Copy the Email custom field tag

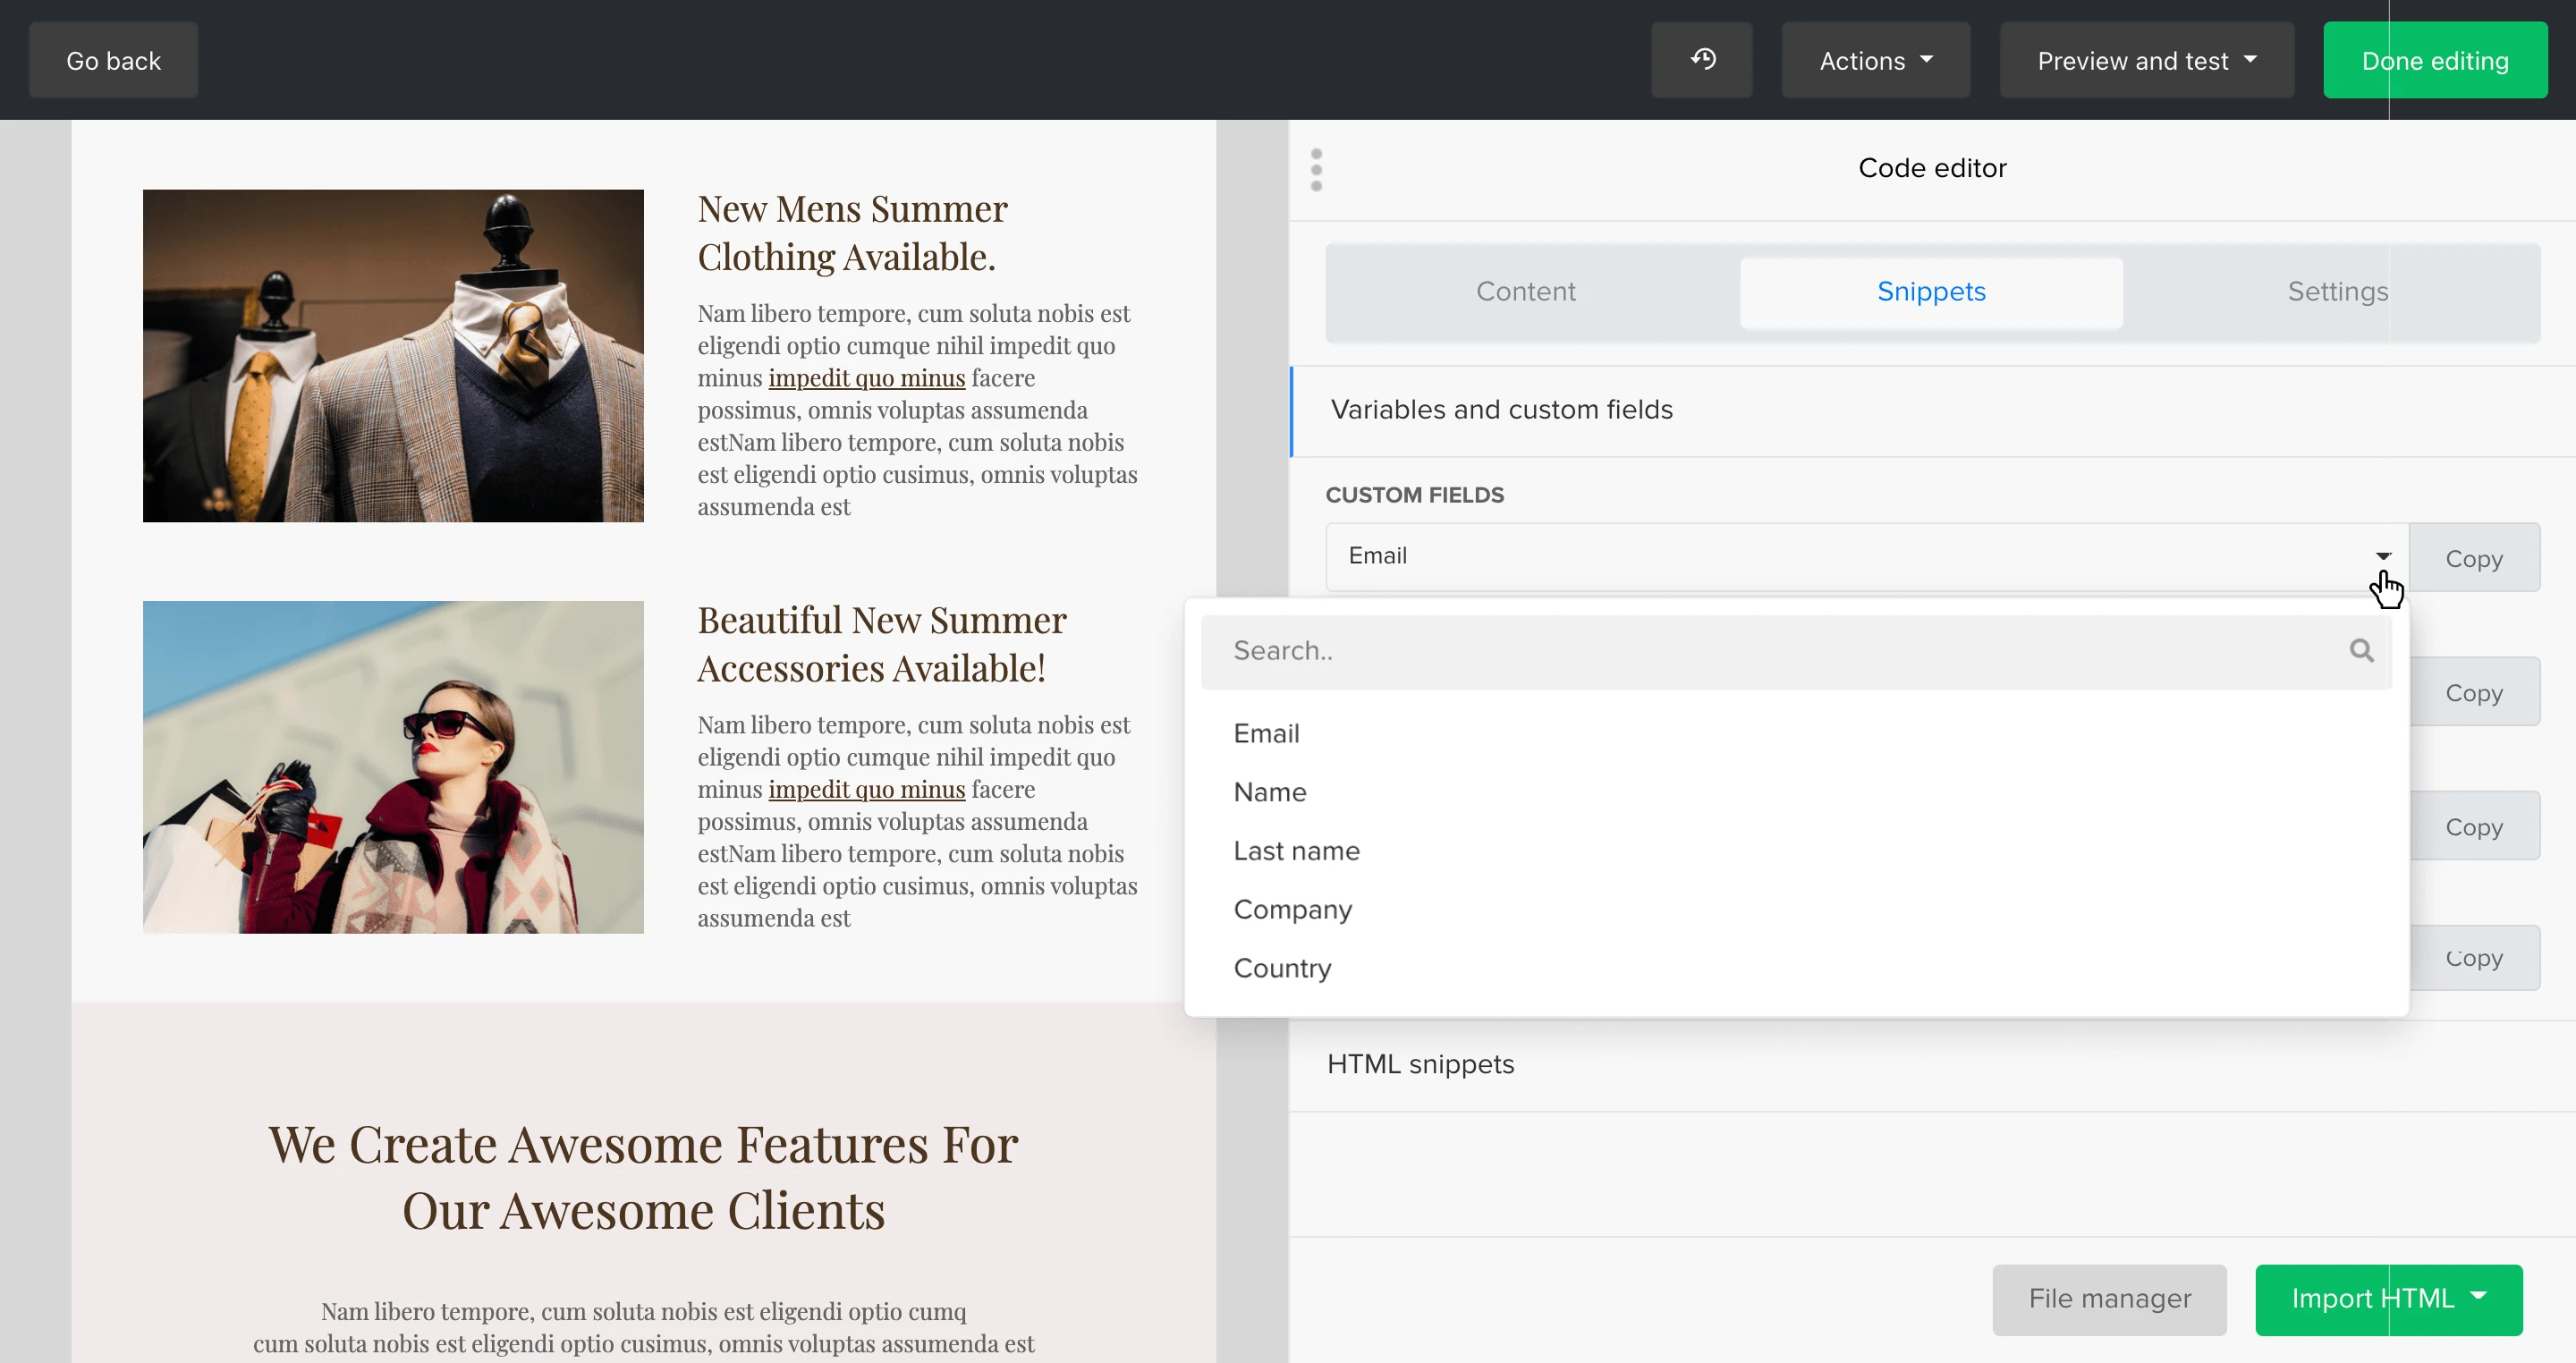(2473, 558)
